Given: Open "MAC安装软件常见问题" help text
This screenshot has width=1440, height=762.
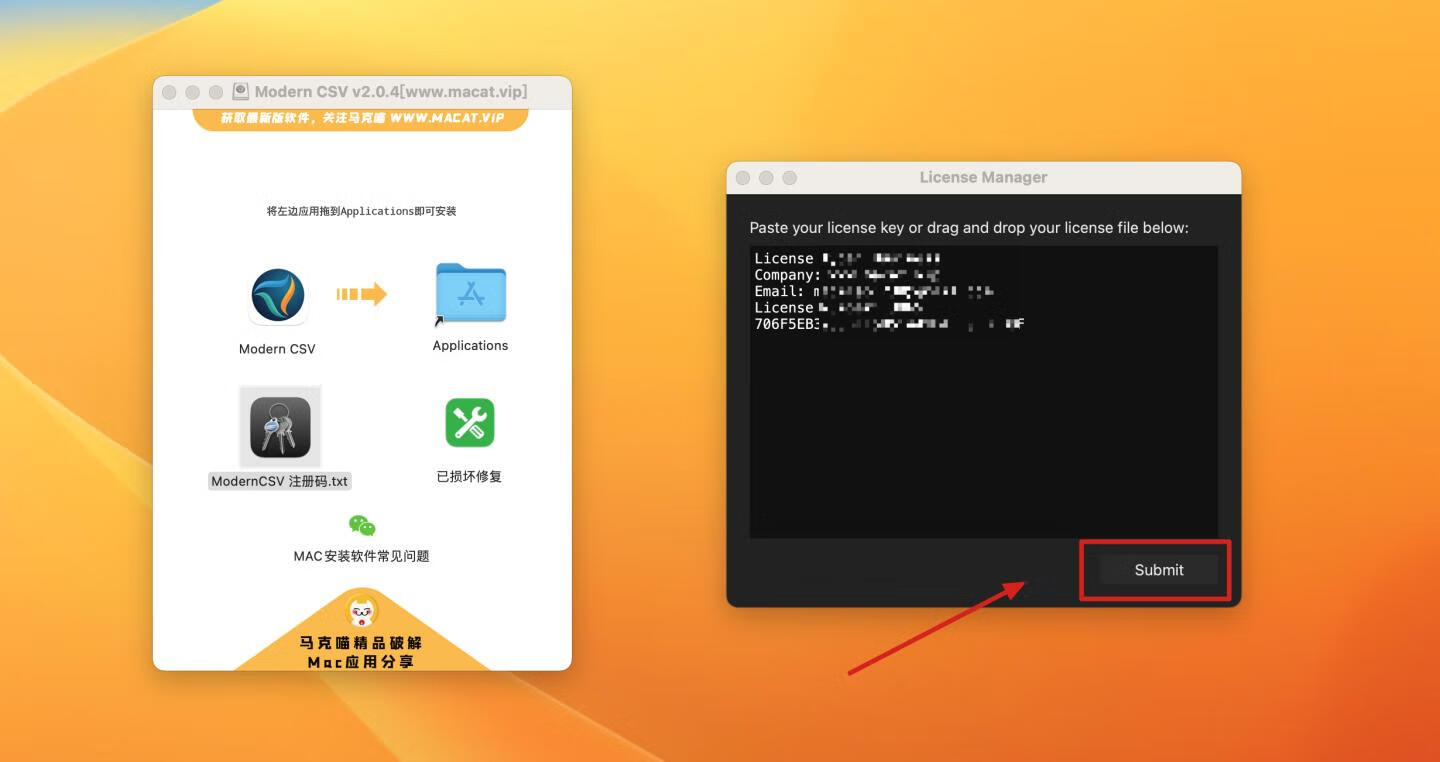Looking at the screenshot, I should 361,556.
